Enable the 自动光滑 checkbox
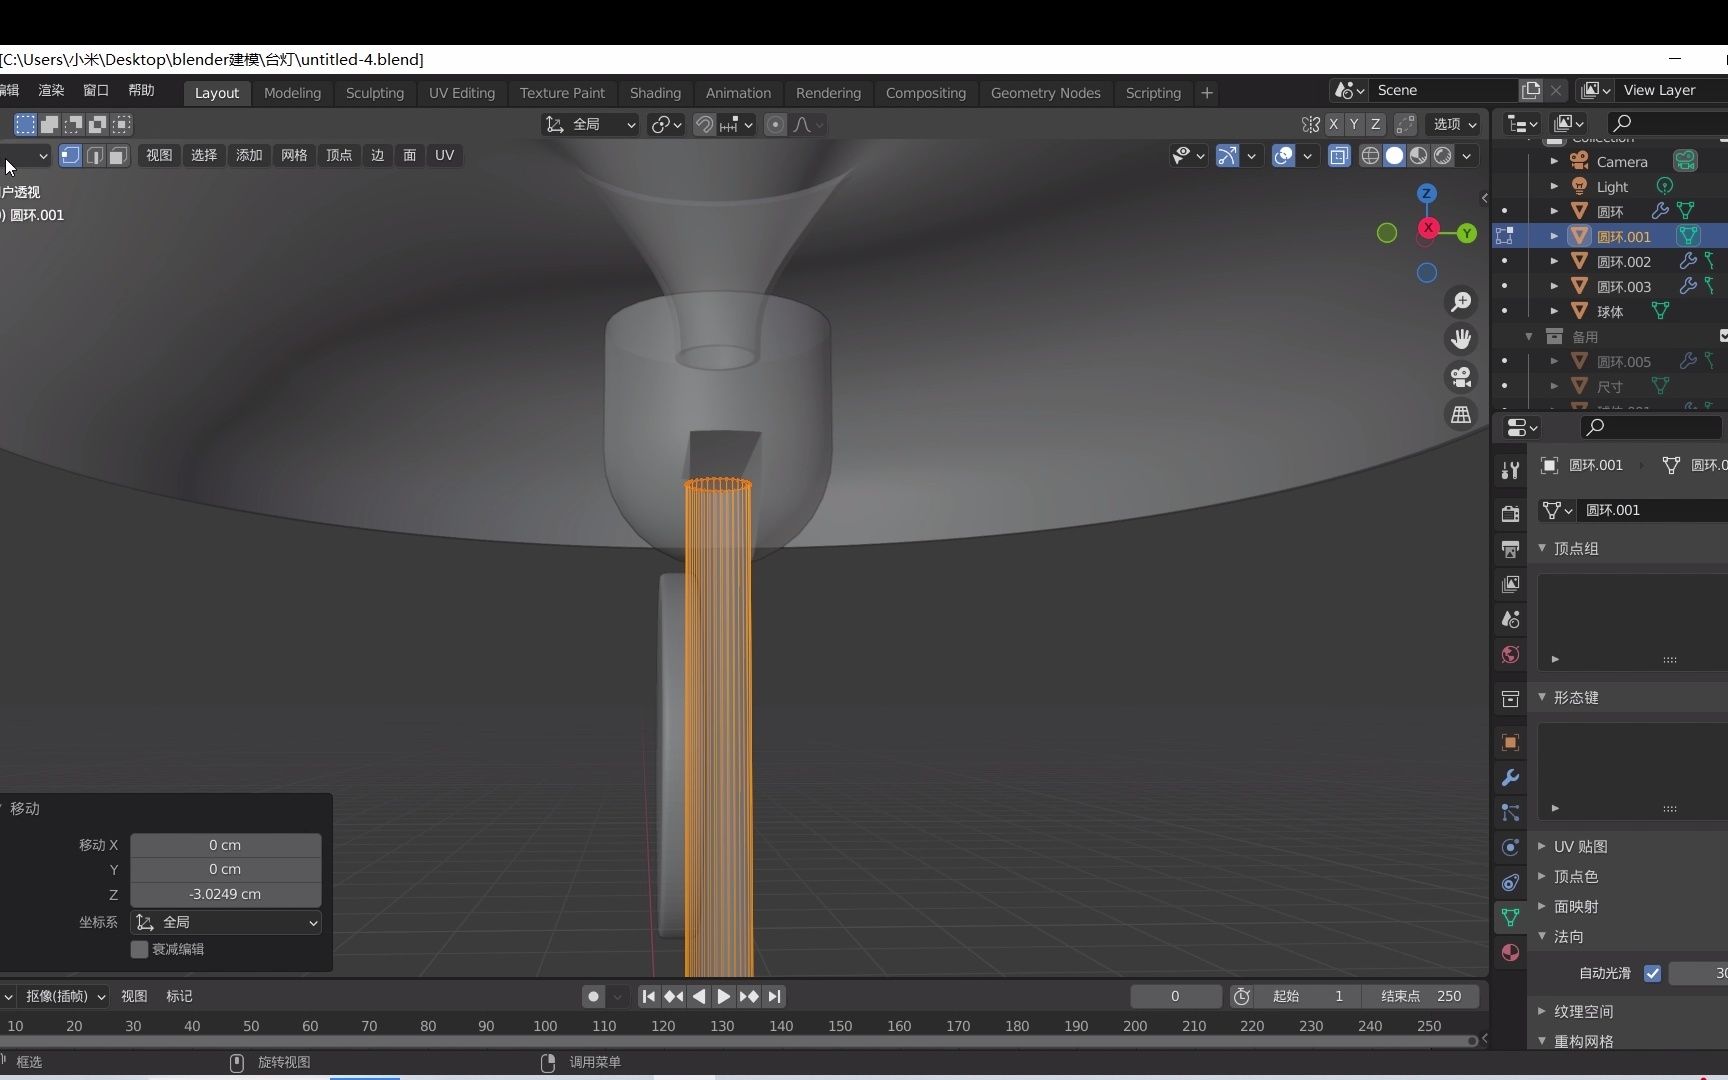Image resolution: width=1728 pixels, height=1080 pixels. 1653,973
